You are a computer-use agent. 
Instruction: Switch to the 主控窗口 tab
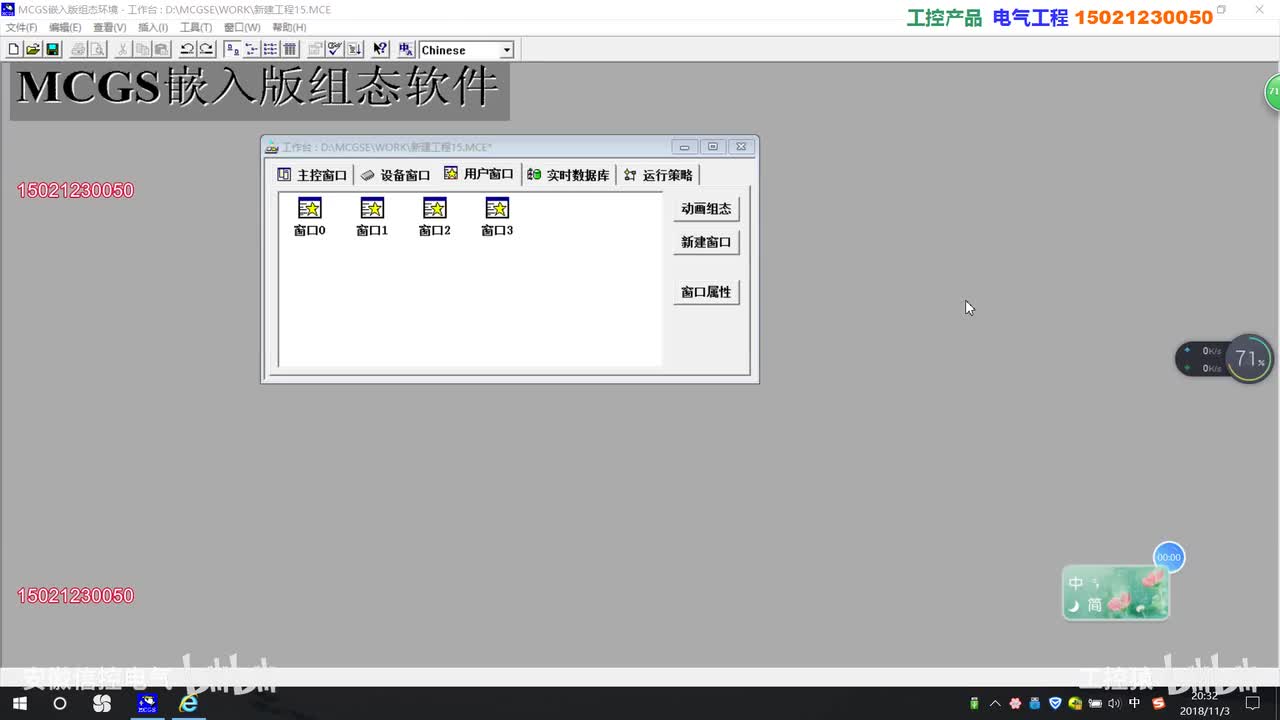point(313,175)
